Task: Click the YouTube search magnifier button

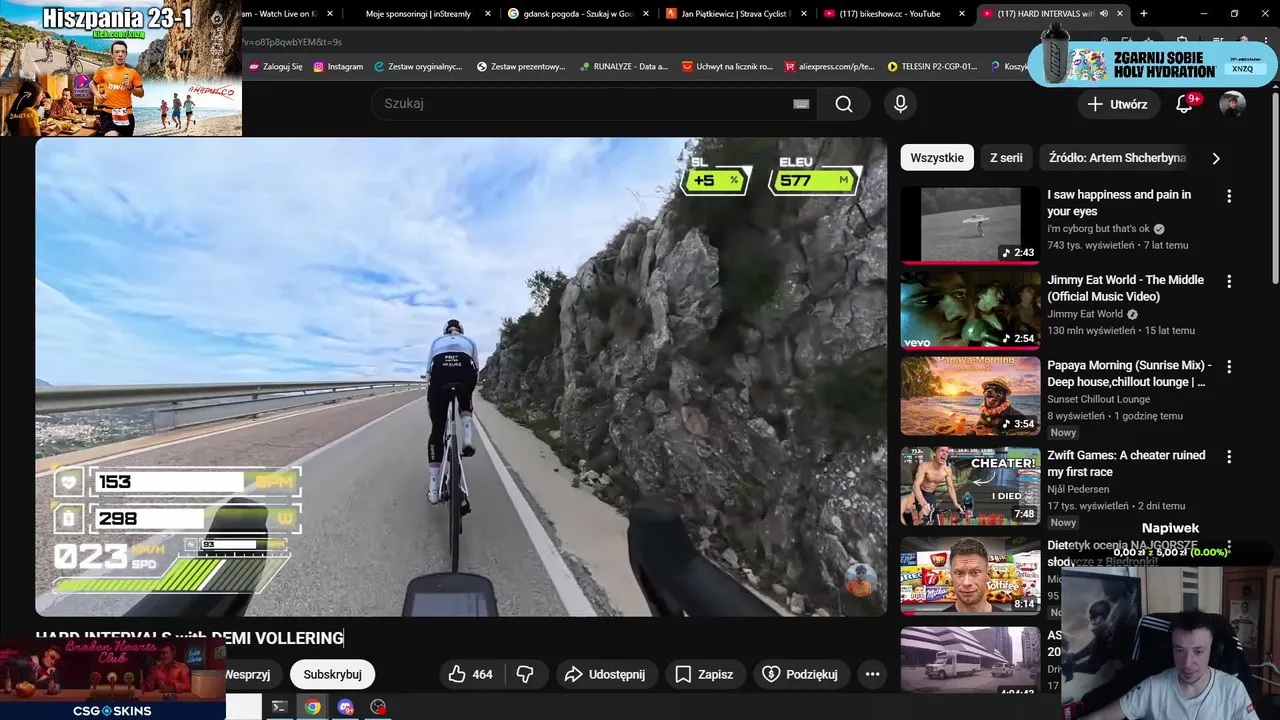Action: pyautogui.click(x=844, y=104)
